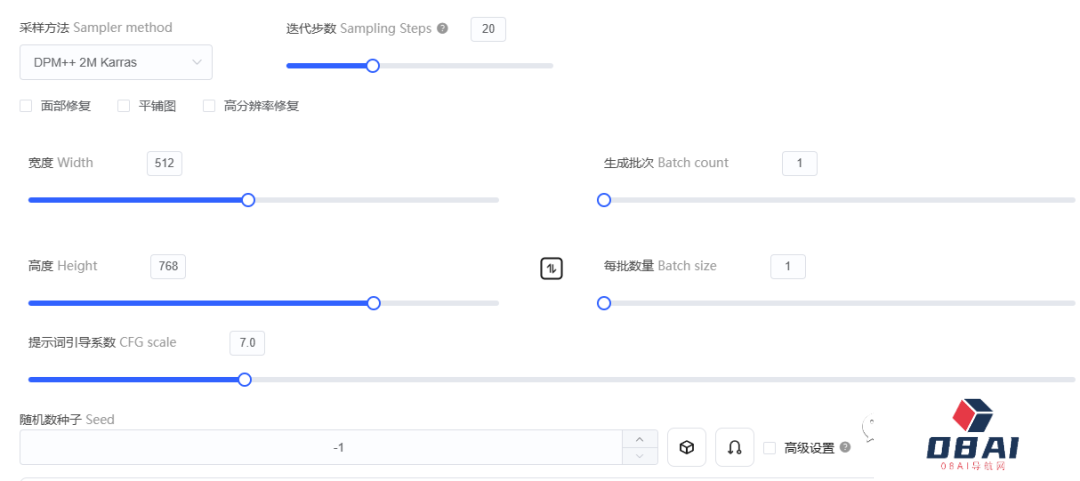The height and width of the screenshot is (481, 1080).
Task: Click the Width slider handle
Action: (249, 200)
